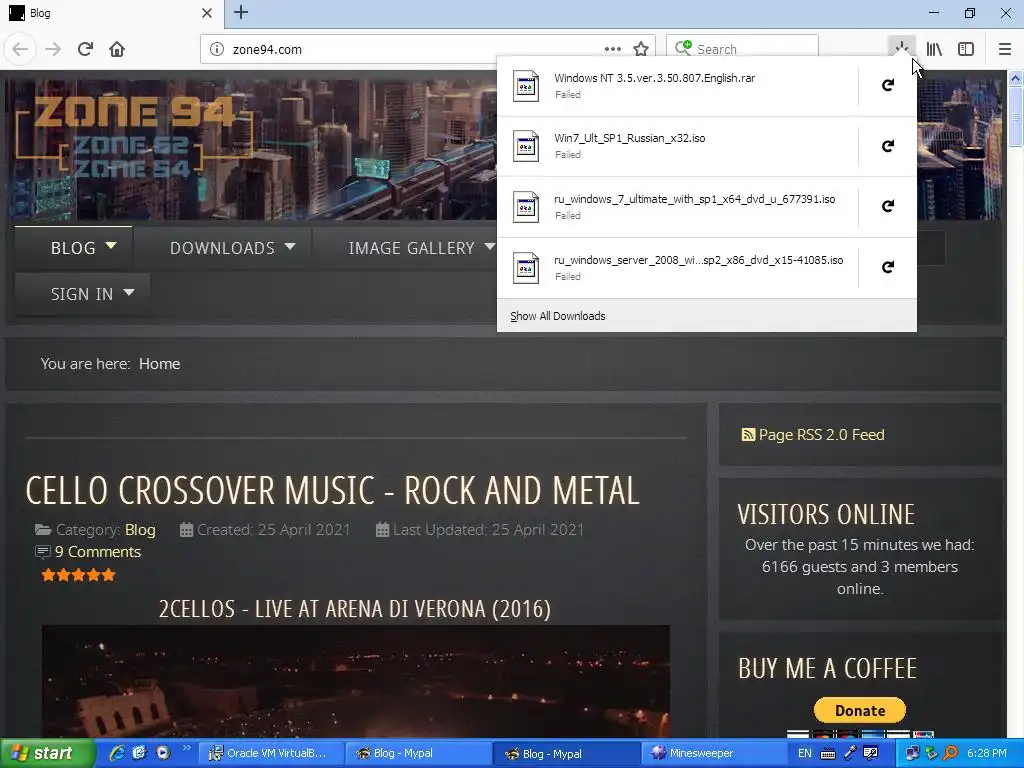1024x768 pixels.
Task: Click the RSS feed icon
Action: tap(748, 435)
